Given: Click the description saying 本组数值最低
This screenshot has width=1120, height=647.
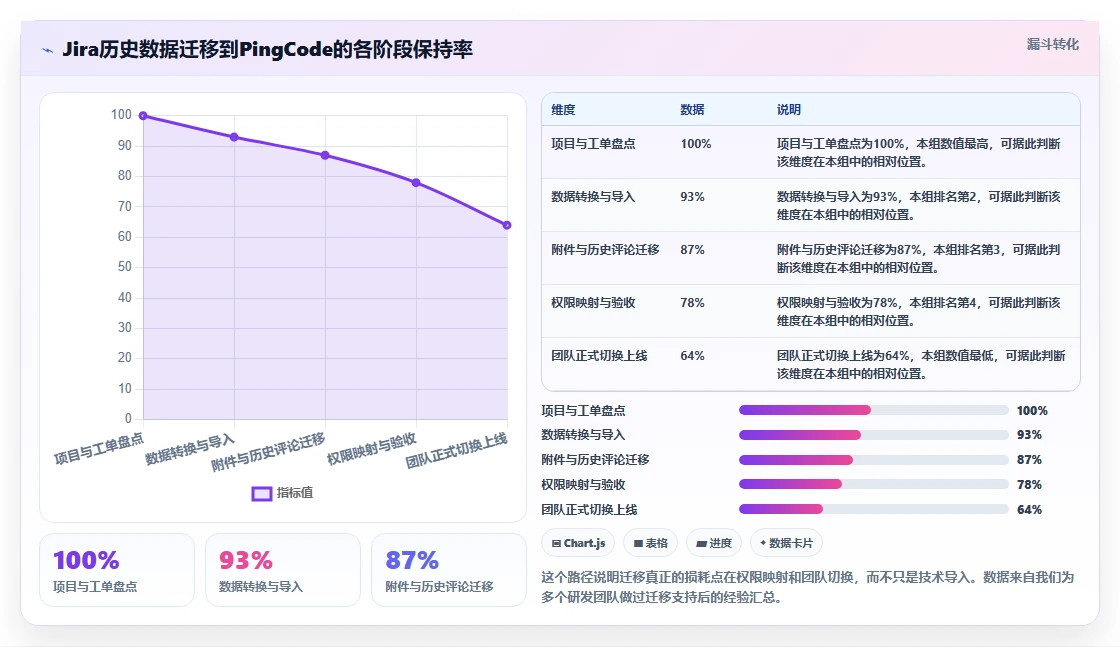Looking at the screenshot, I should click(921, 365).
